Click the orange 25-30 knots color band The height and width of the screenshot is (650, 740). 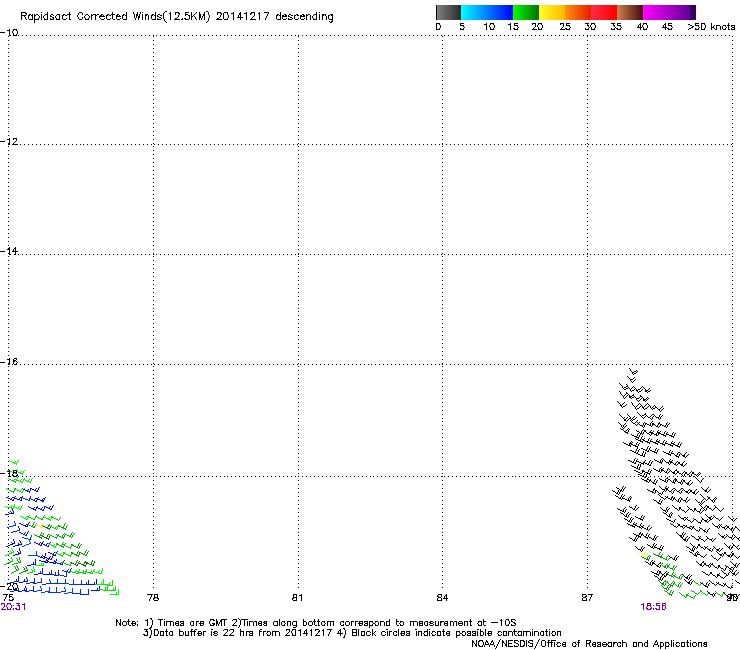coord(578,12)
